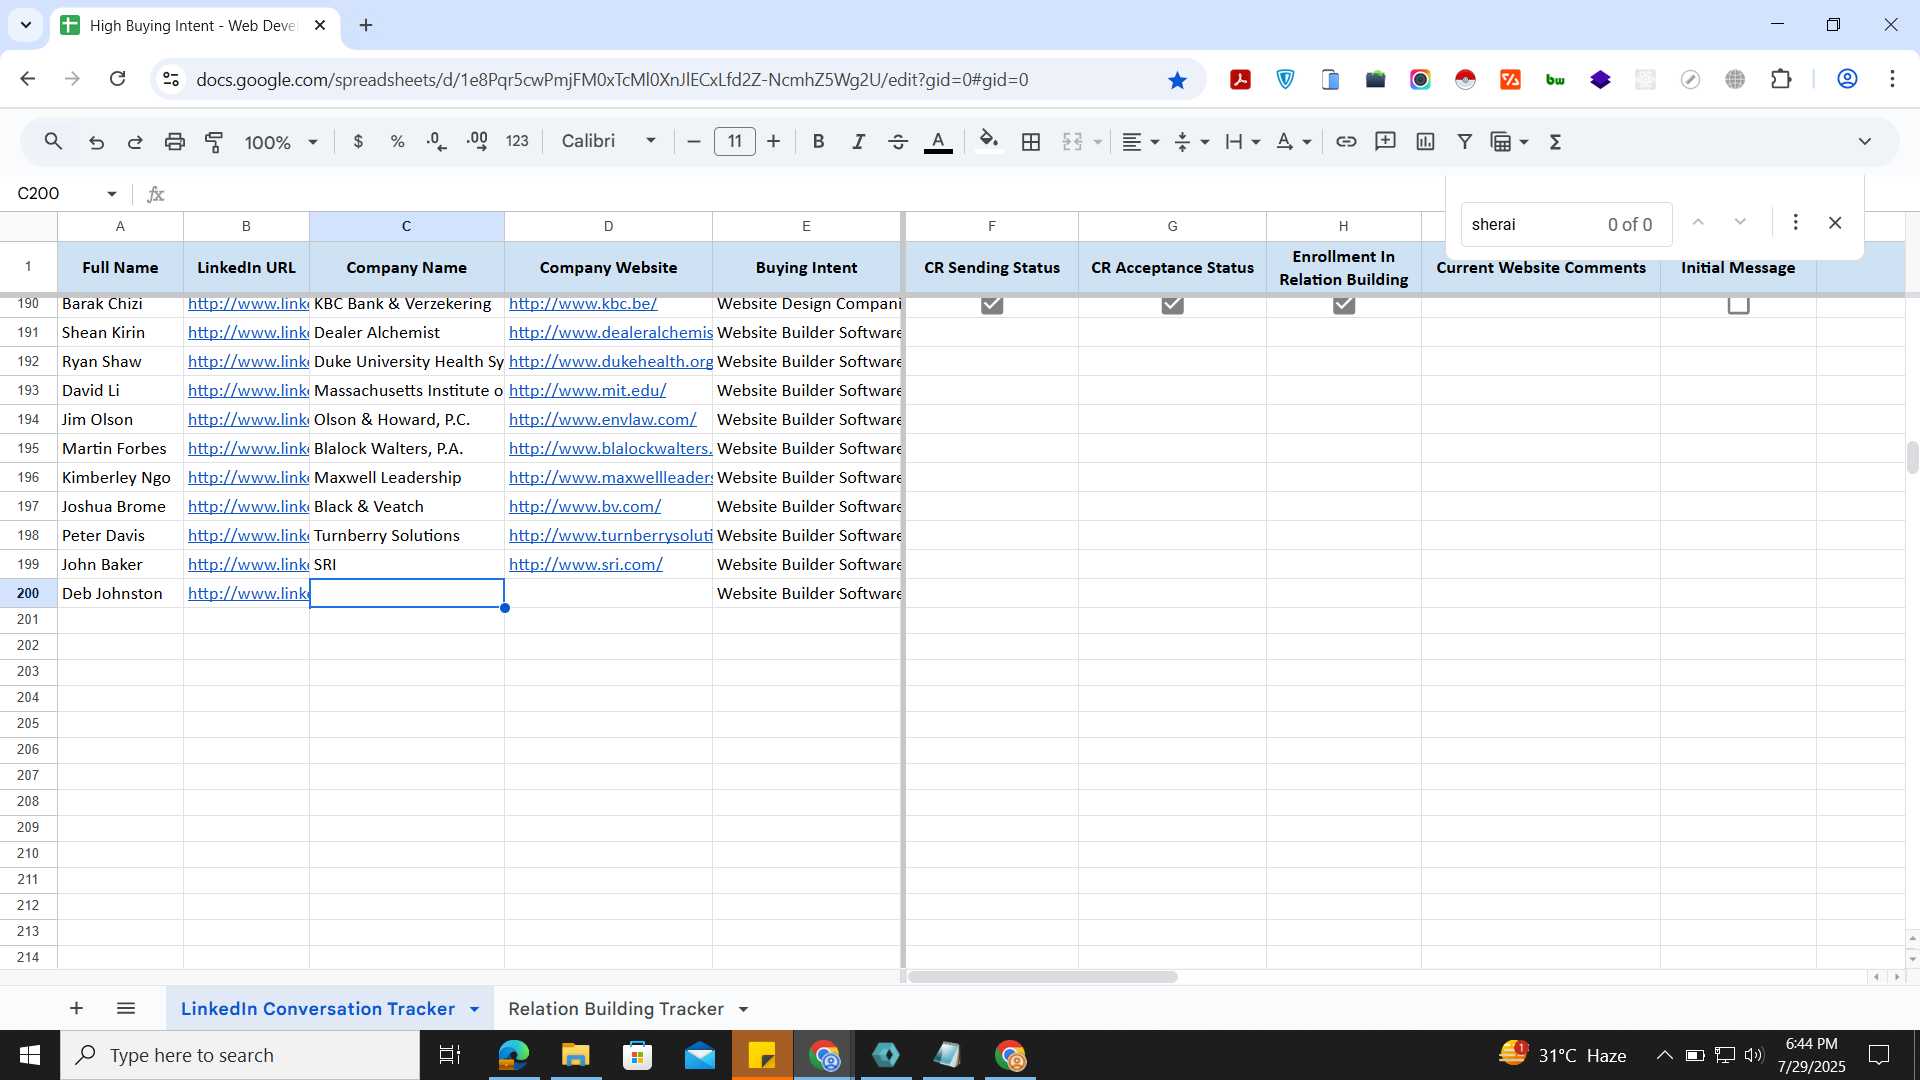Toggle Initial Message checkbox in row 190
1920x1080 pixels.
[1739, 305]
